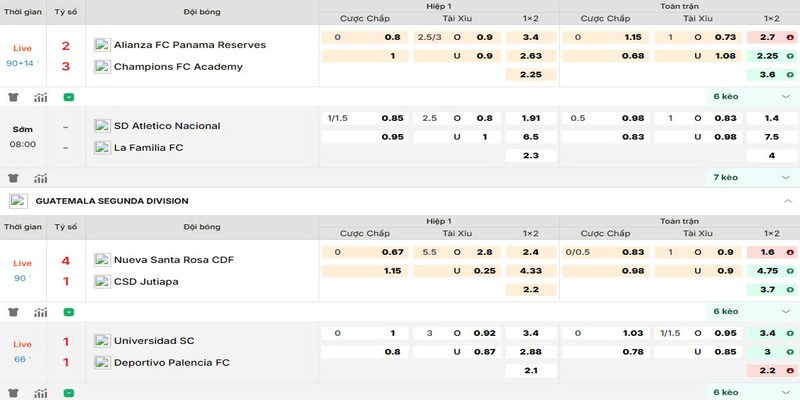Open the stats chart icon under Deportivo Palencia FC
The image size is (800, 400).
41,392
